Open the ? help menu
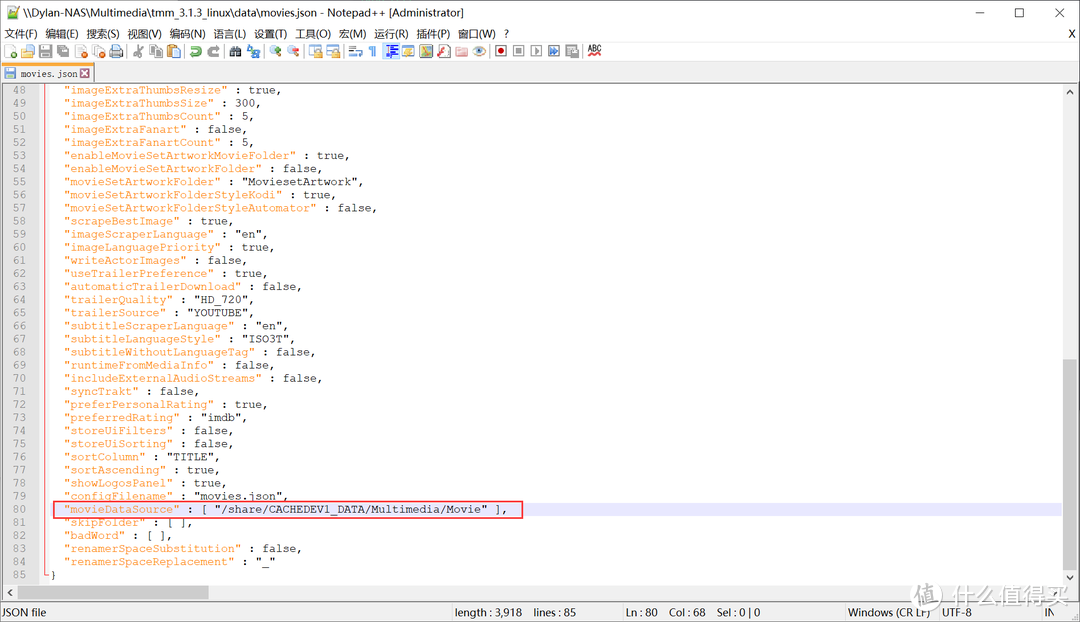This screenshot has height=622, width=1080. coord(506,34)
